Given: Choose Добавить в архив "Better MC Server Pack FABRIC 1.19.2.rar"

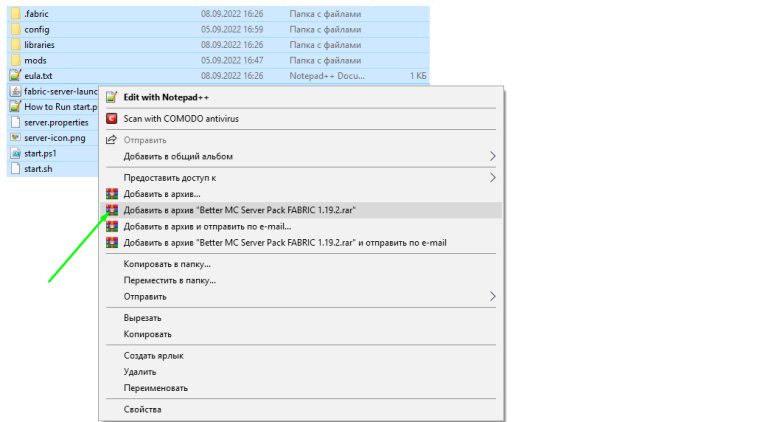Looking at the screenshot, I should (240, 209).
